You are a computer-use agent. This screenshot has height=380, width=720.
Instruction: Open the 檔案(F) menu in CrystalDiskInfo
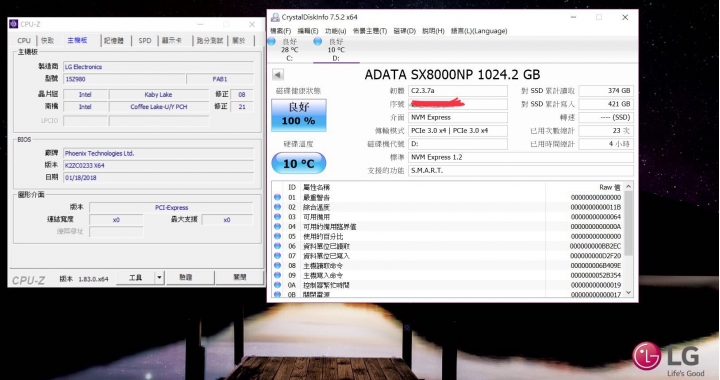pos(281,31)
